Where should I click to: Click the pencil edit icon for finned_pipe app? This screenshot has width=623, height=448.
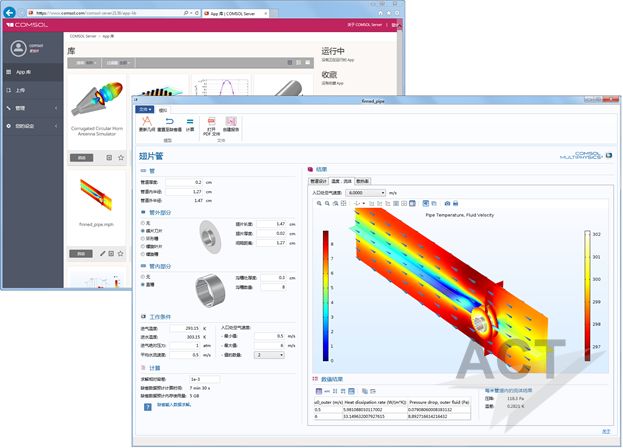[x=103, y=253]
